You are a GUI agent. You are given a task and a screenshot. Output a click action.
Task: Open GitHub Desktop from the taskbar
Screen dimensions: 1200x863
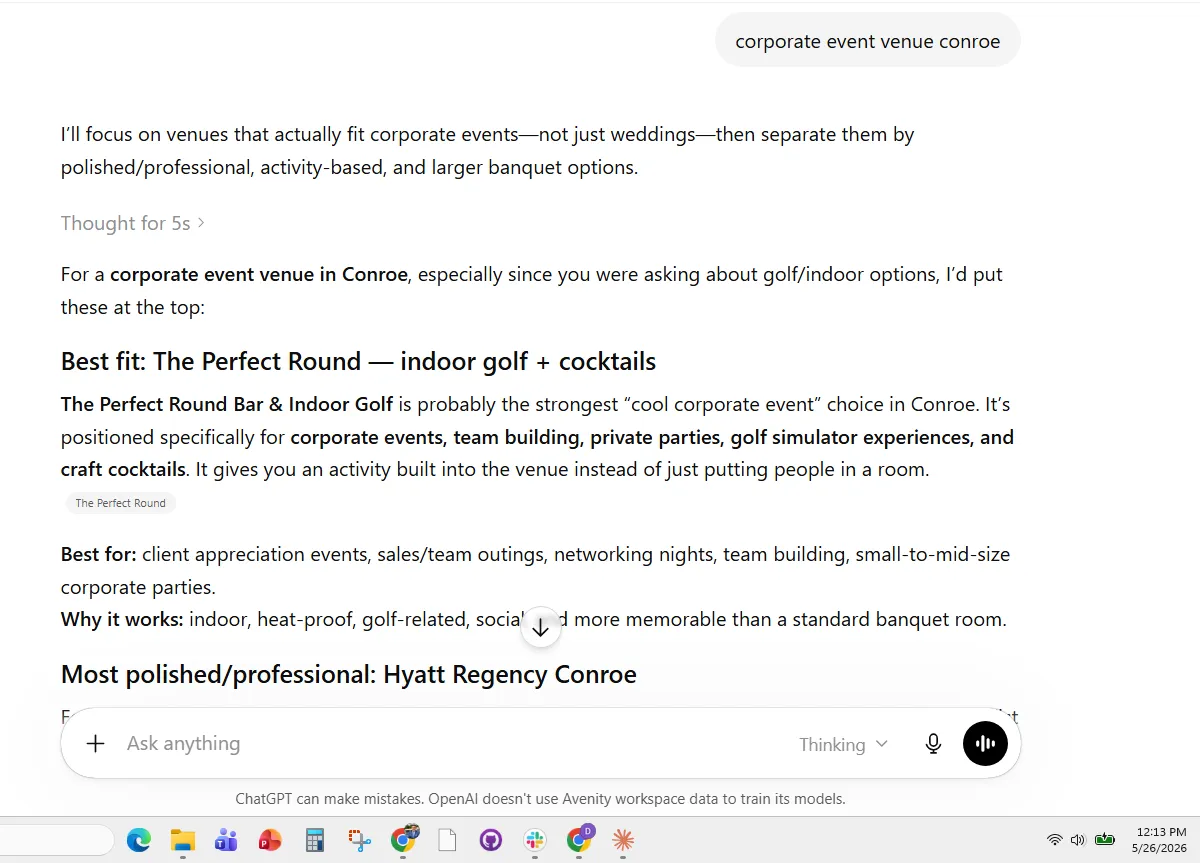click(x=491, y=840)
